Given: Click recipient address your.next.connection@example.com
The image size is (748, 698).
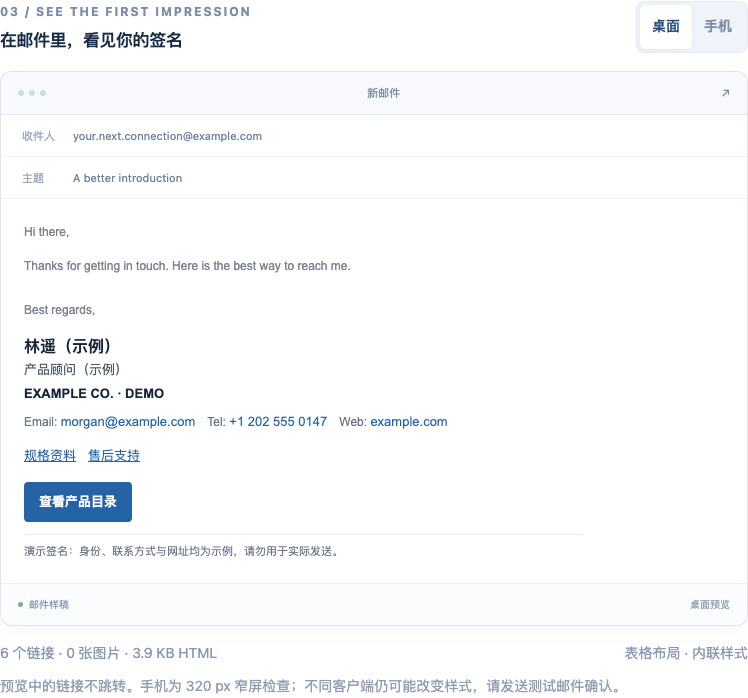Looking at the screenshot, I should click(167, 136).
